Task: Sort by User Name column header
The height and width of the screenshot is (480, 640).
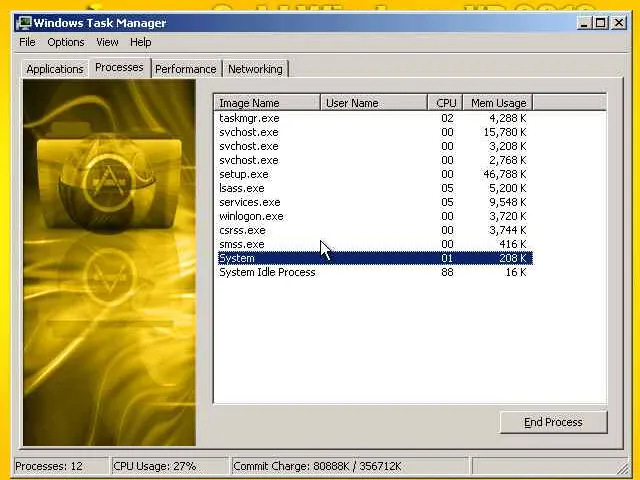Action: (373, 103)
